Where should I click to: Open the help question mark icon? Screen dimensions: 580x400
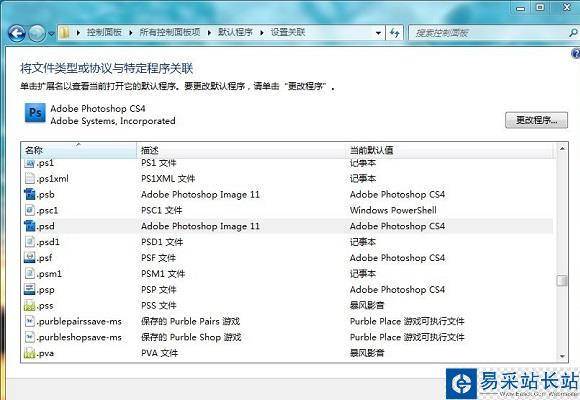[576, 54]
